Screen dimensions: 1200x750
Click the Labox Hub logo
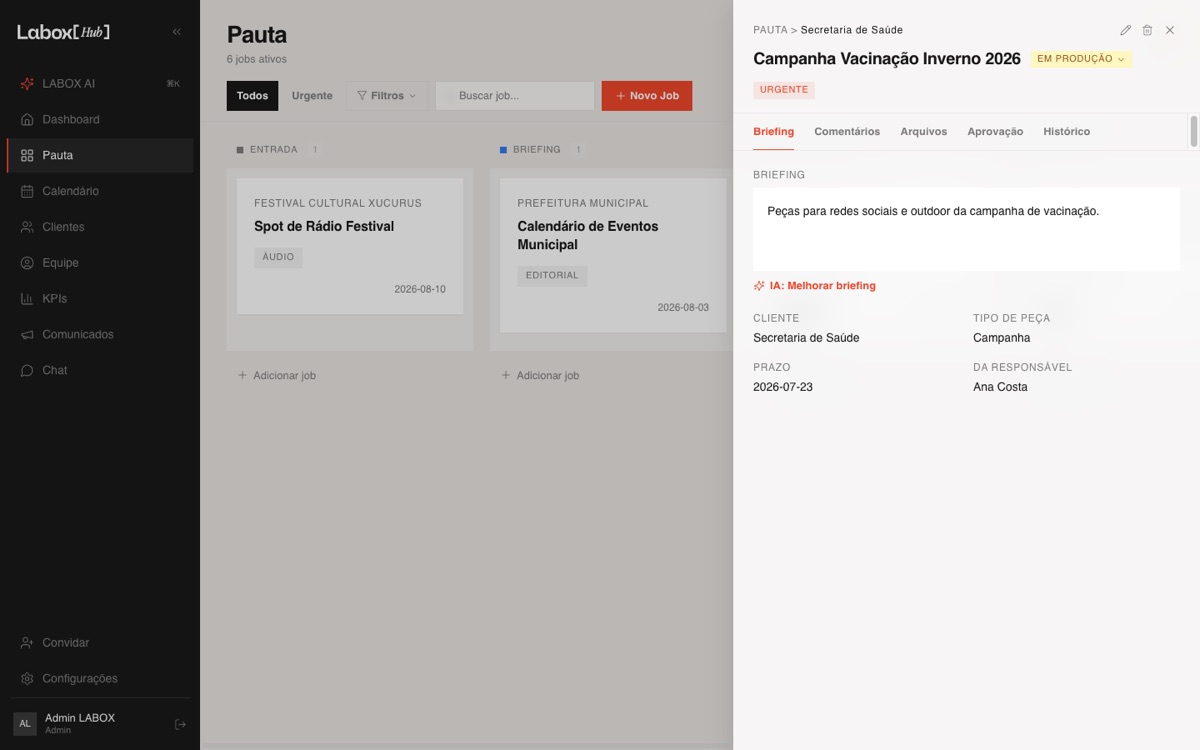(64, 32)
